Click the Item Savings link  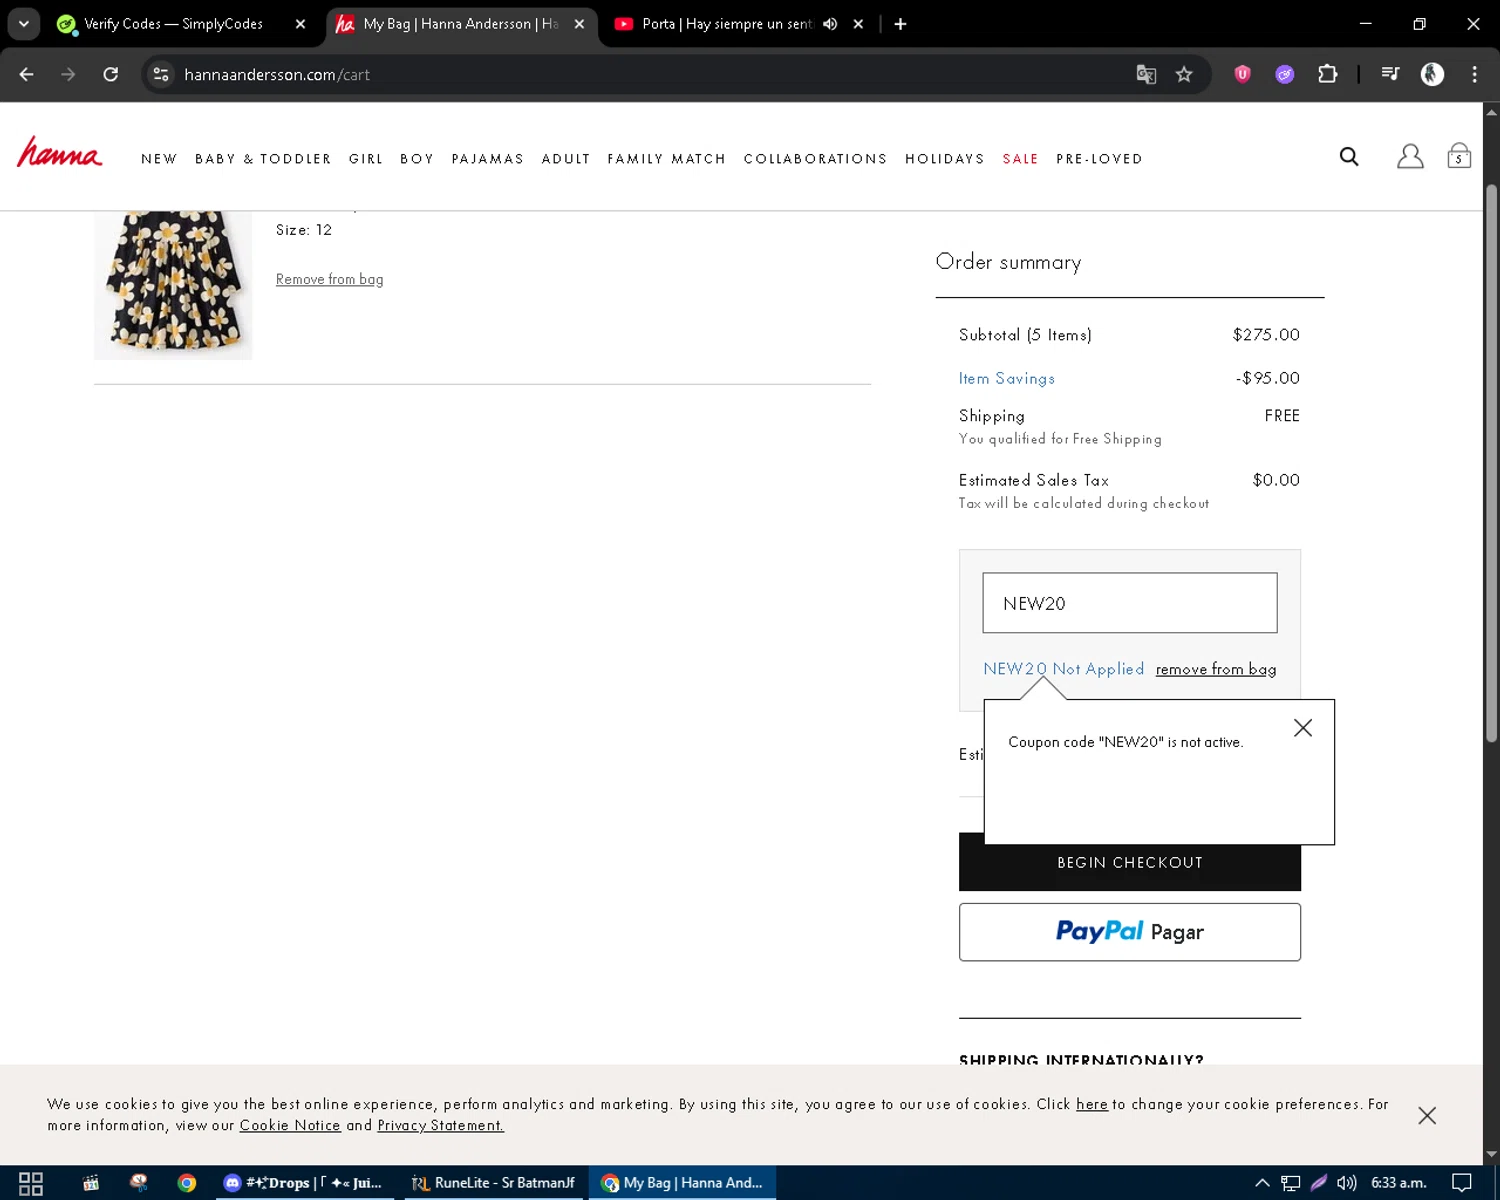tap(1007, 378)
